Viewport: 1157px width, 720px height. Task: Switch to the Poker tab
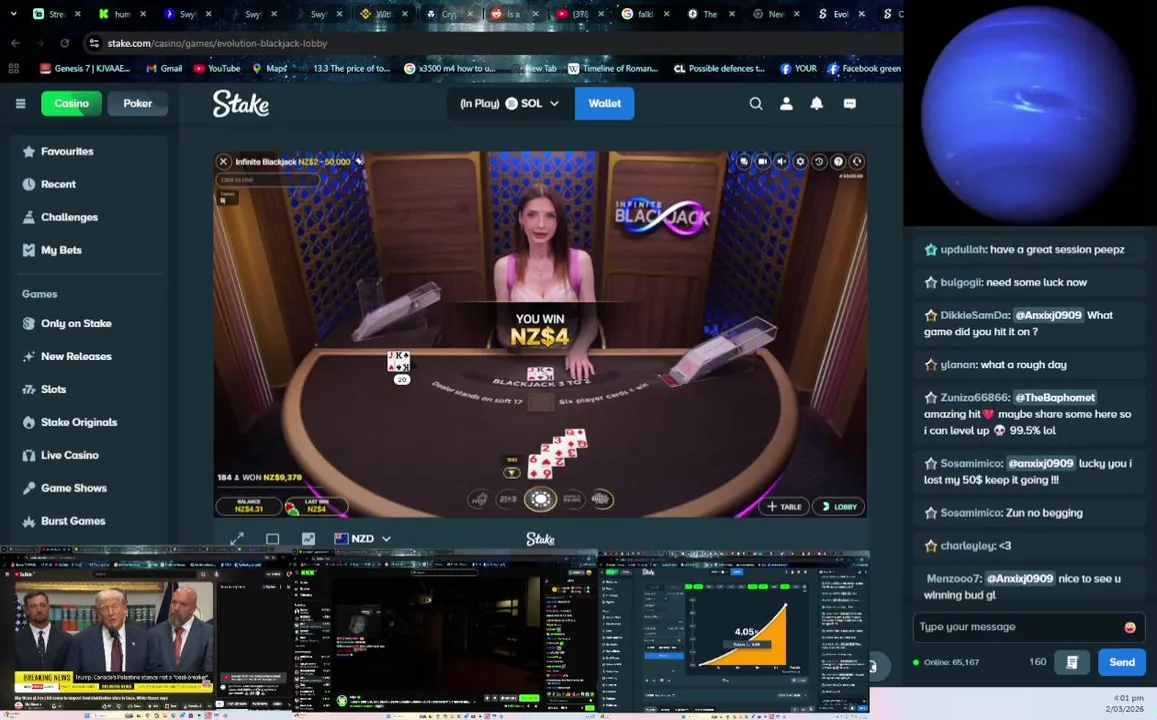pyautogui.click(x=137, y=103)
